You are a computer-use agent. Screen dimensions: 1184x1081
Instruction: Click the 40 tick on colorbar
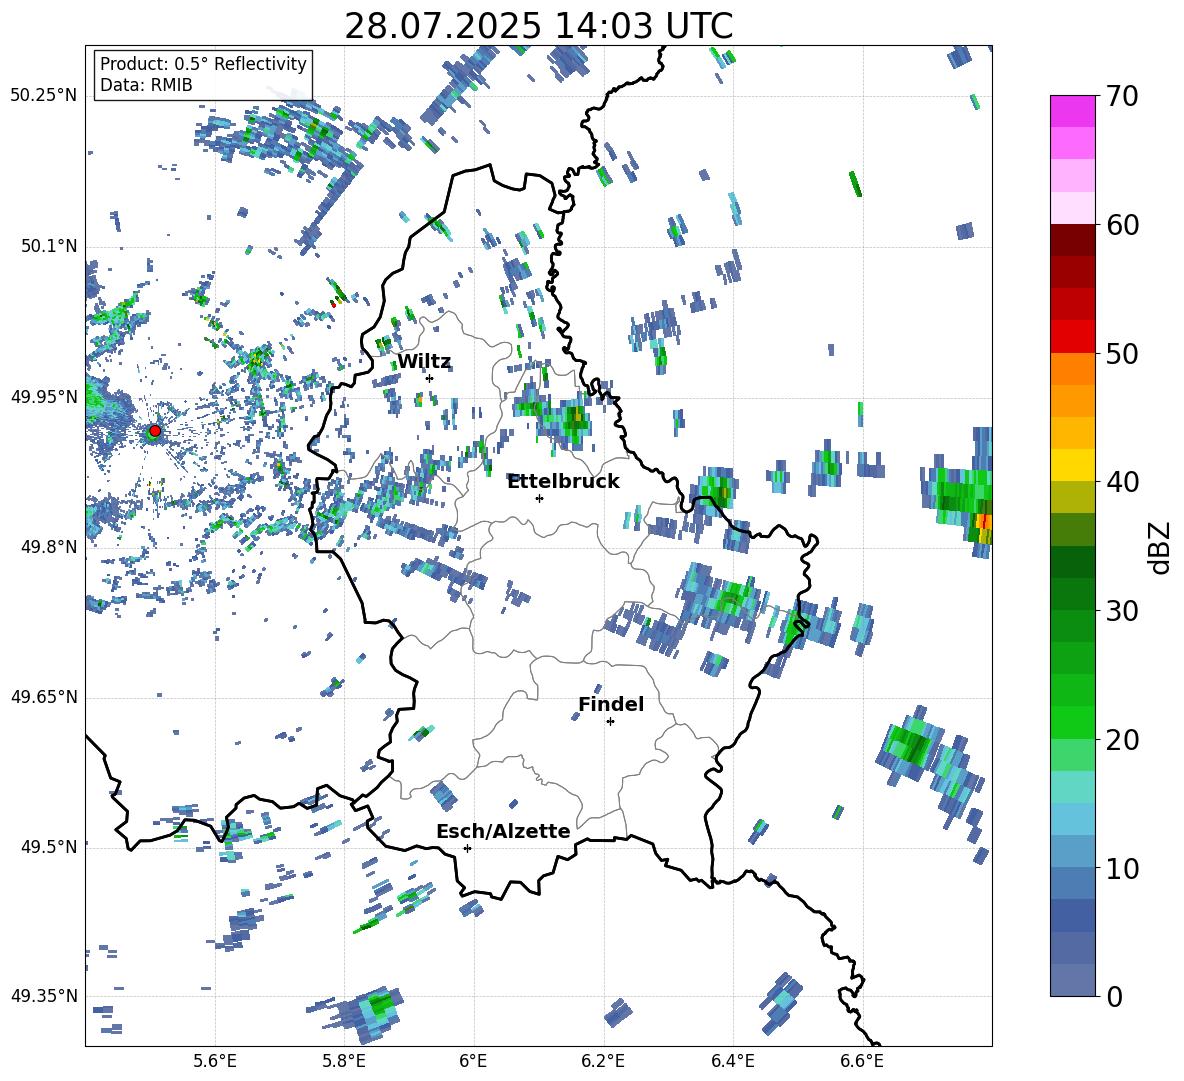(x=1121, y=482)
